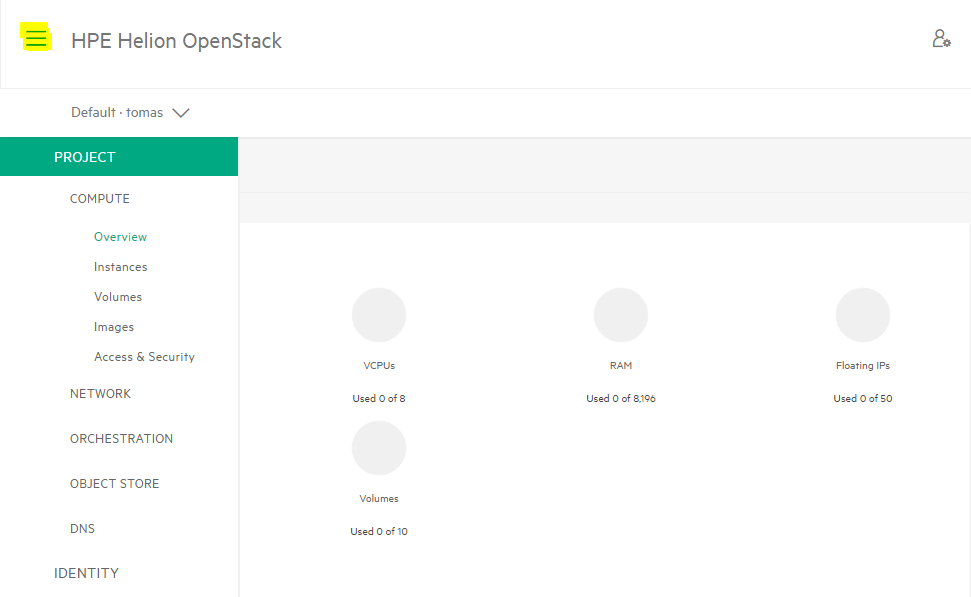This screenshot has height=597, width=971.
Task: Open the Default · tomas project dropdown
Action: coord(130,113)
